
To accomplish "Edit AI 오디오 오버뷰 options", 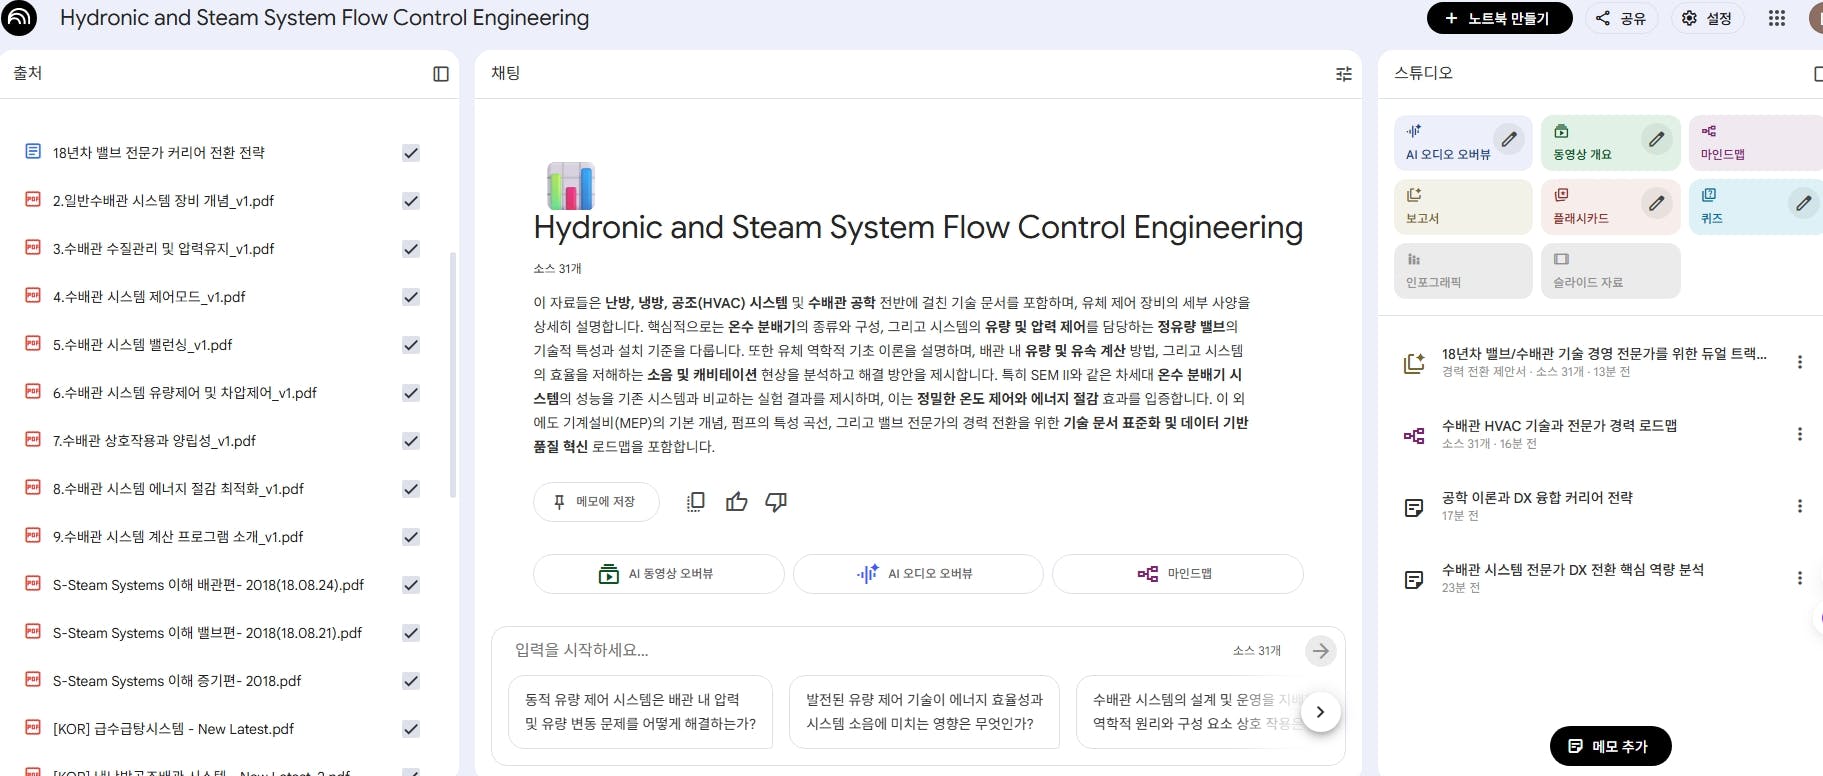I will tap(1509, 139).
